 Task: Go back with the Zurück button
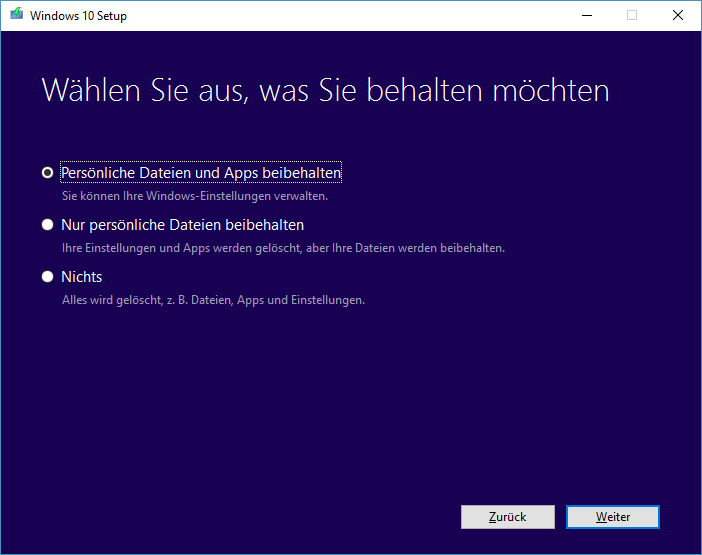tap(508, 517)
